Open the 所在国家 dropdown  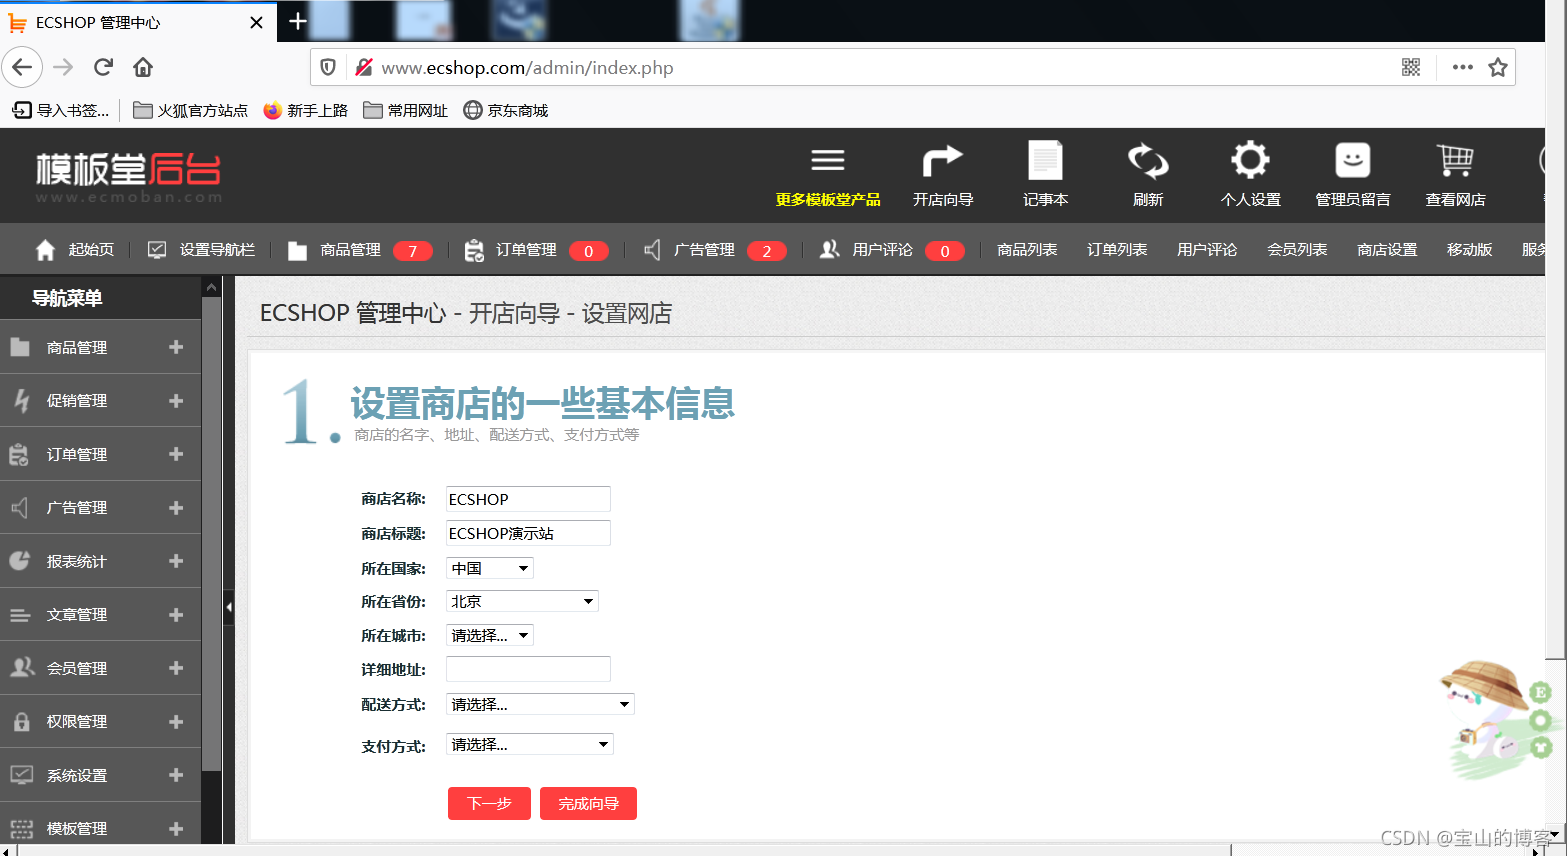point(490,568)
